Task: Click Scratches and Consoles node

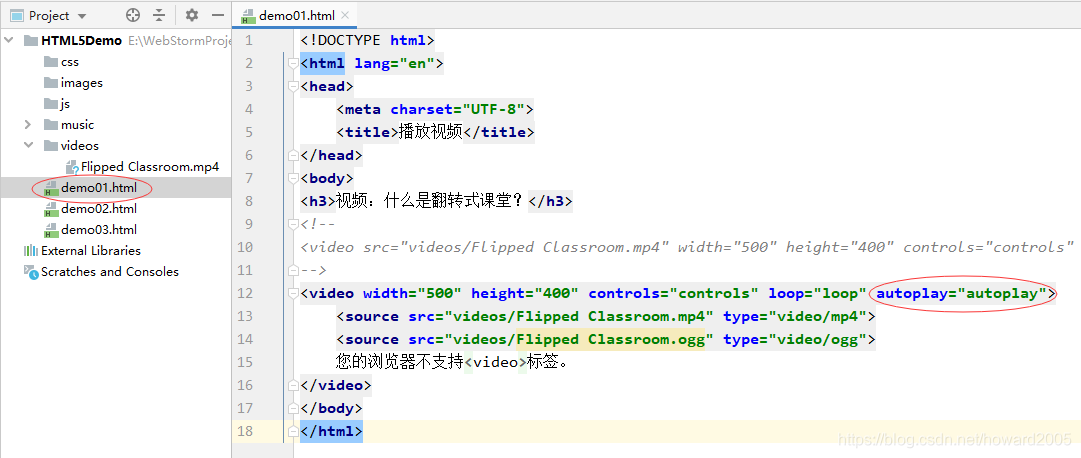Action: 110,272
